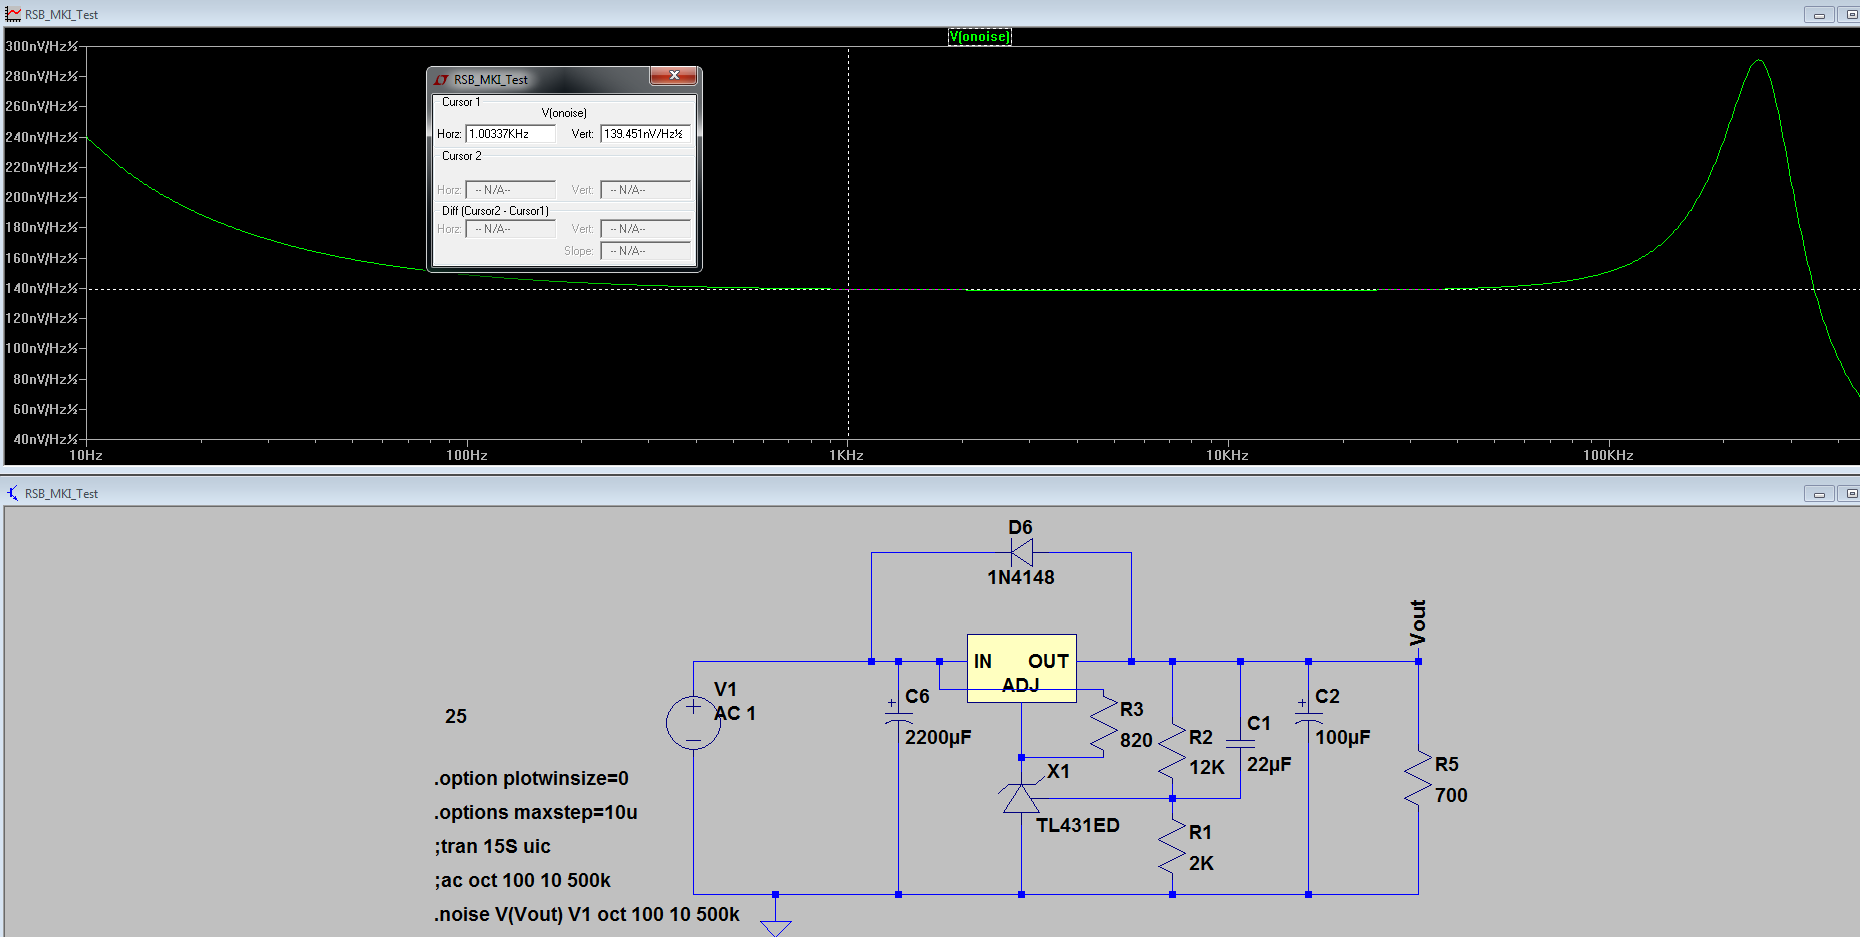Select the V1 voltage source symbol
Image resolution: width=1860 pixels, height=937 pixels.
(x=693, y=722)
